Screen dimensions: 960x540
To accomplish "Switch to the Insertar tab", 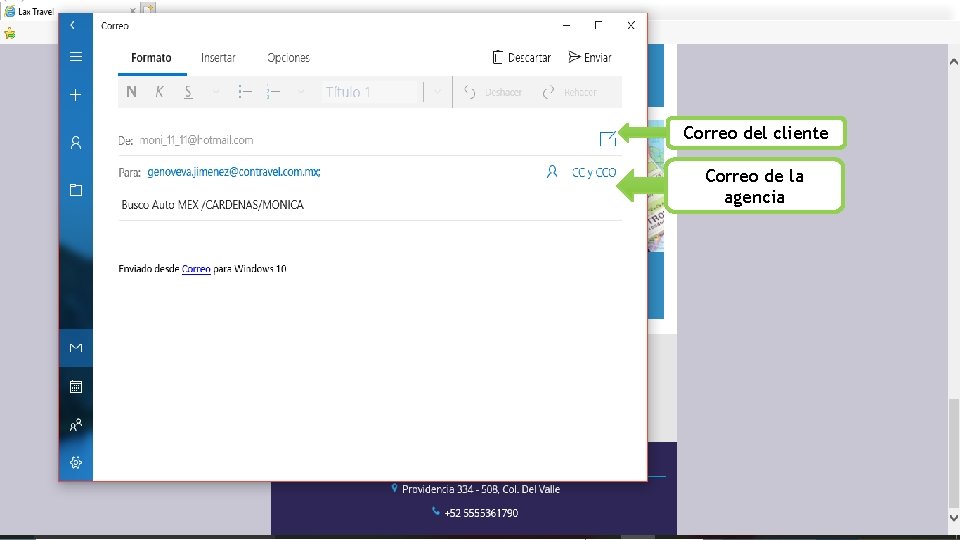I will [x=219, y=58].
